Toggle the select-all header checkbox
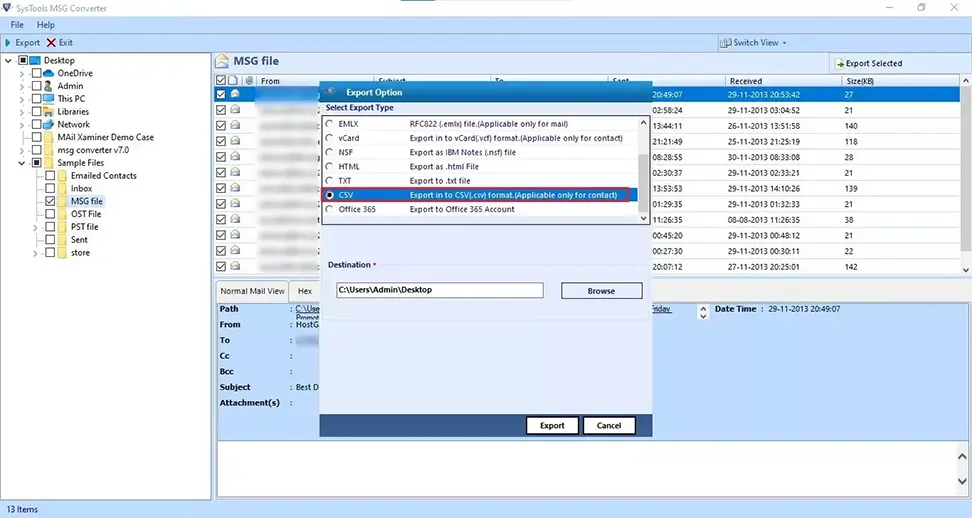972x518 pixels. click(x=221, y=81)
